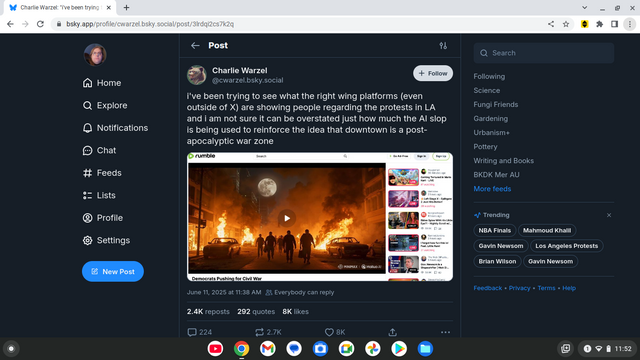
Task: Open the Fungi Friends feed
Action: click(496, 104)
